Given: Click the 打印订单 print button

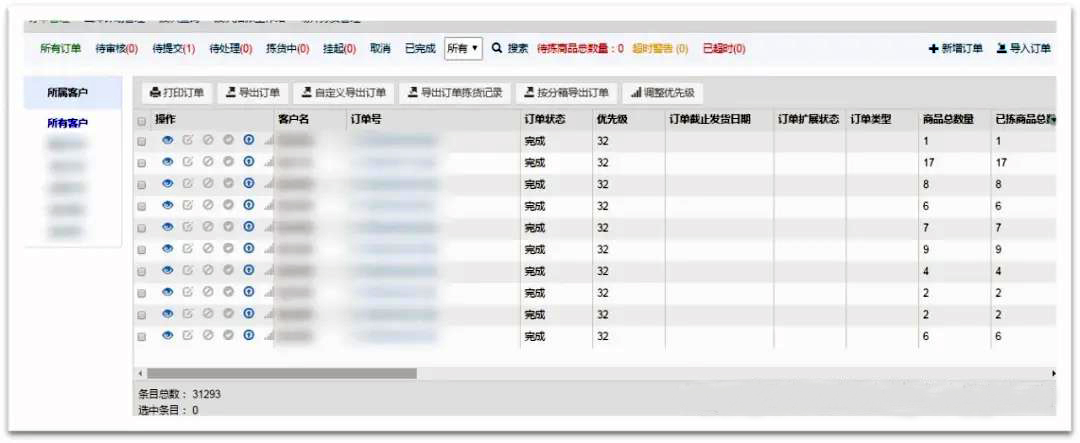Looking at the screenshot, I should point(177,93).
